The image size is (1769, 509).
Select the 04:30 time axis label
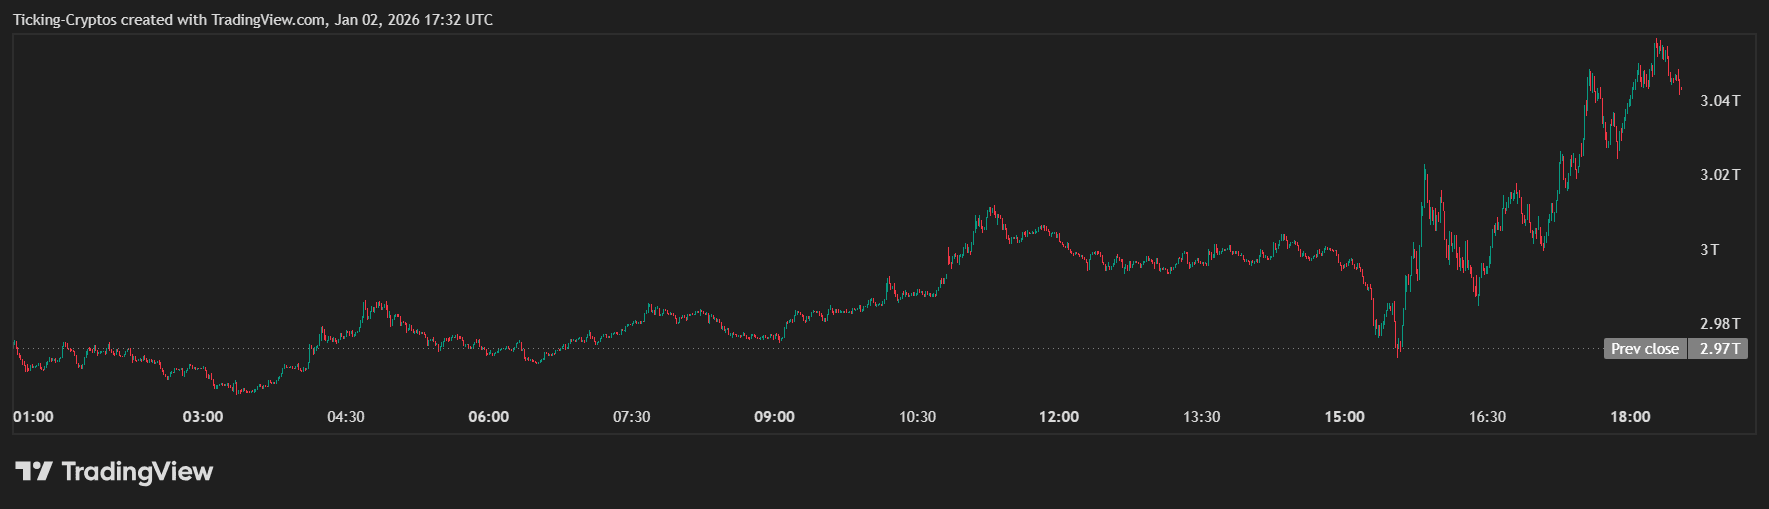(346, 417)
